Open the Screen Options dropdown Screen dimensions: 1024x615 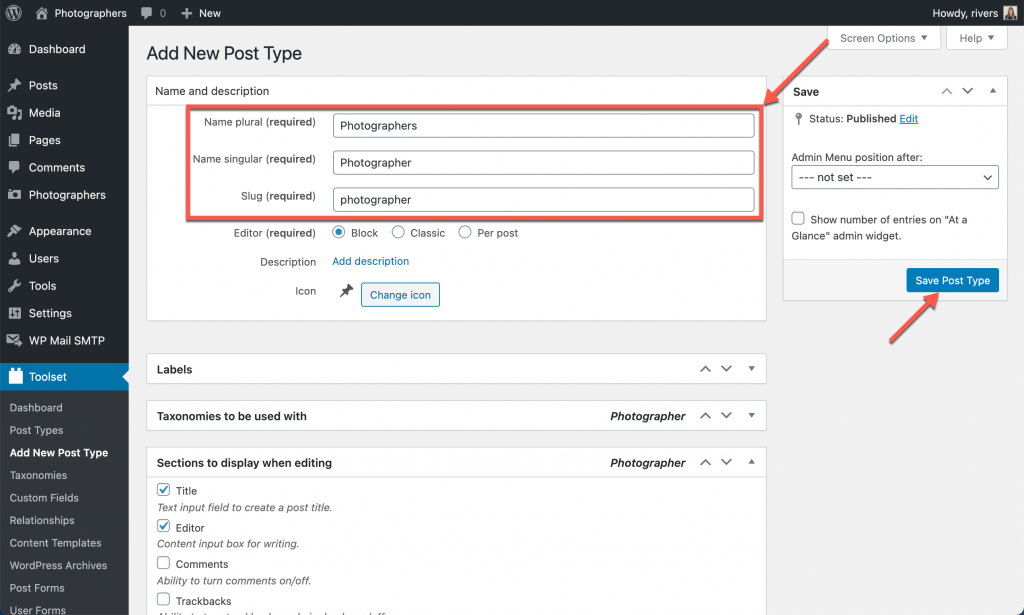tap(884, 38)
